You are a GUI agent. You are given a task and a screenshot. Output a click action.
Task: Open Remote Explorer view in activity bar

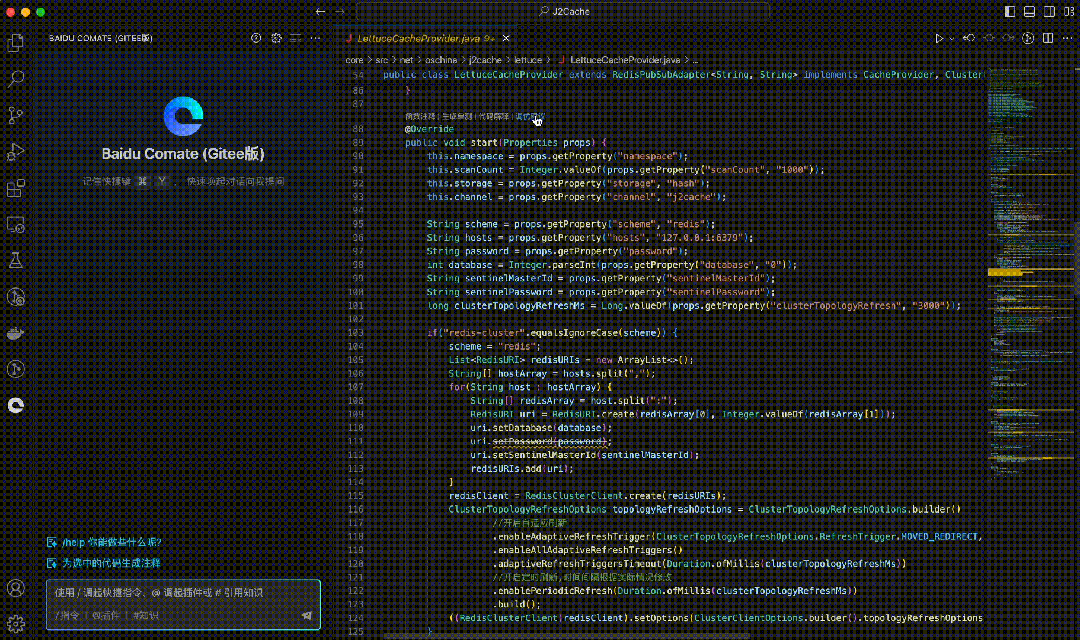(16, 225)
